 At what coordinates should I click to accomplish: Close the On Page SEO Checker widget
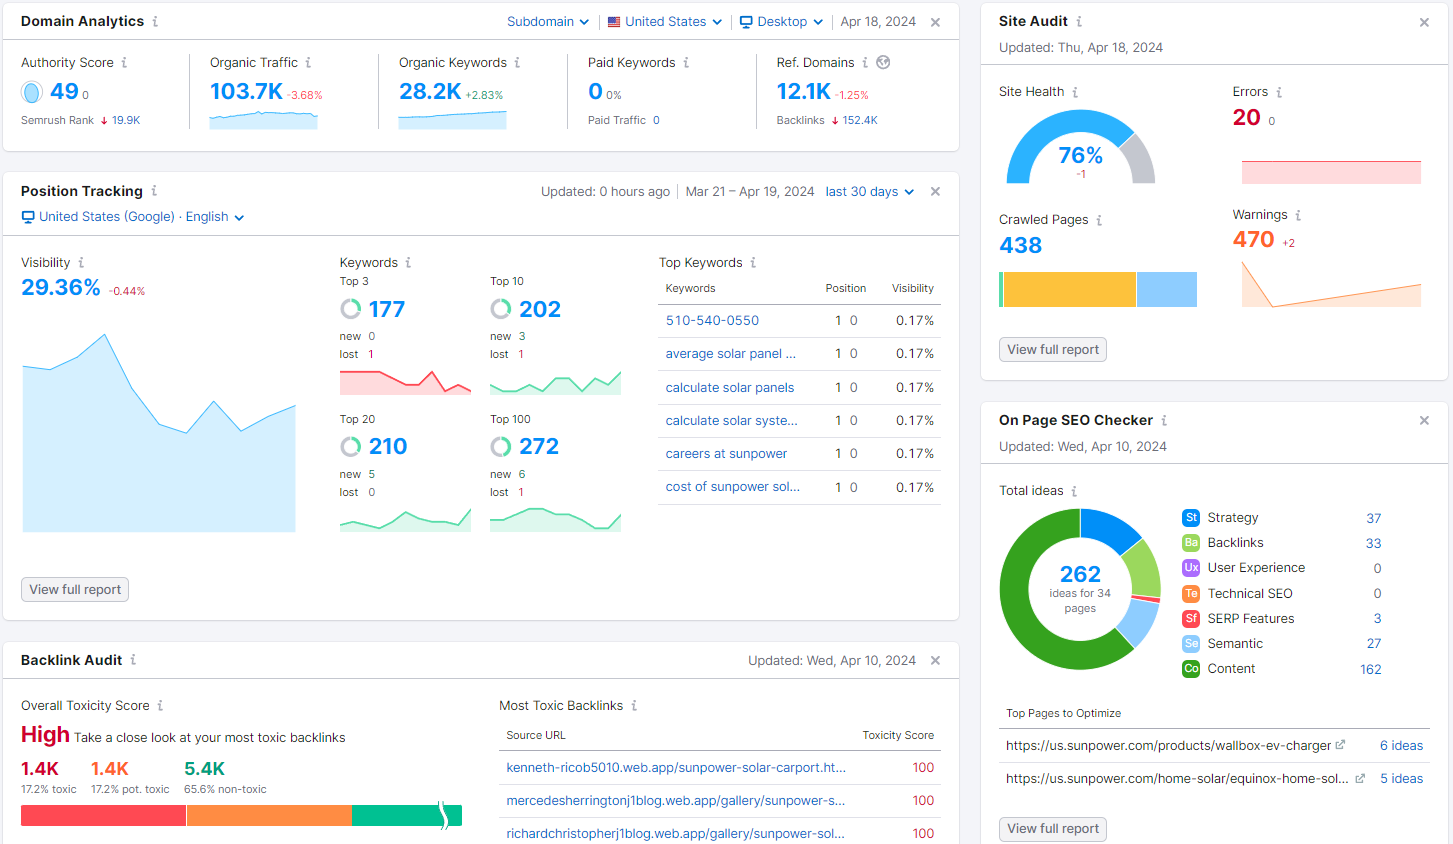[1424, 421]
